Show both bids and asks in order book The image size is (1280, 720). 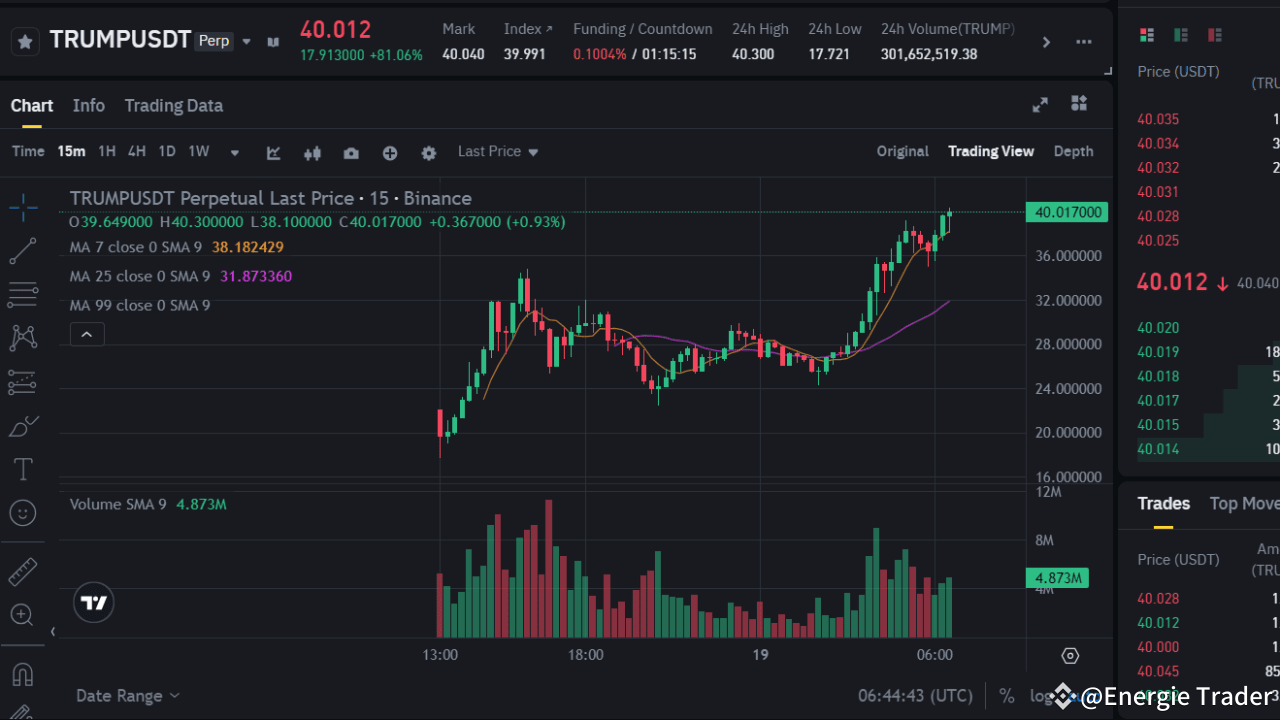tap(1147, 35)
